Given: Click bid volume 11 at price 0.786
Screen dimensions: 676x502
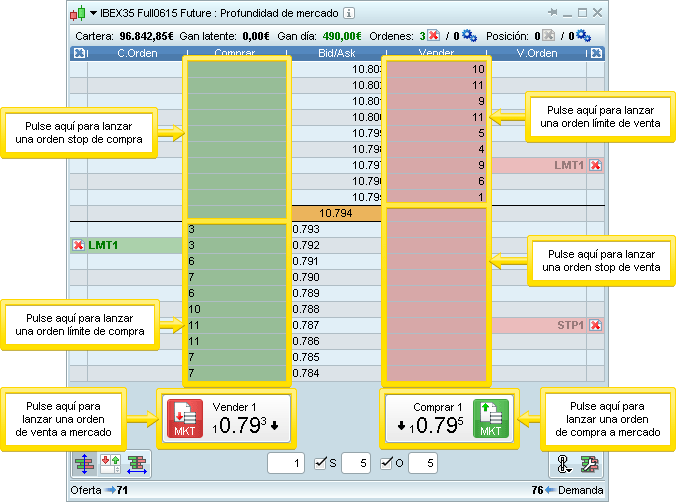Looking at the screenshot, I should click(x=237, y=341).
